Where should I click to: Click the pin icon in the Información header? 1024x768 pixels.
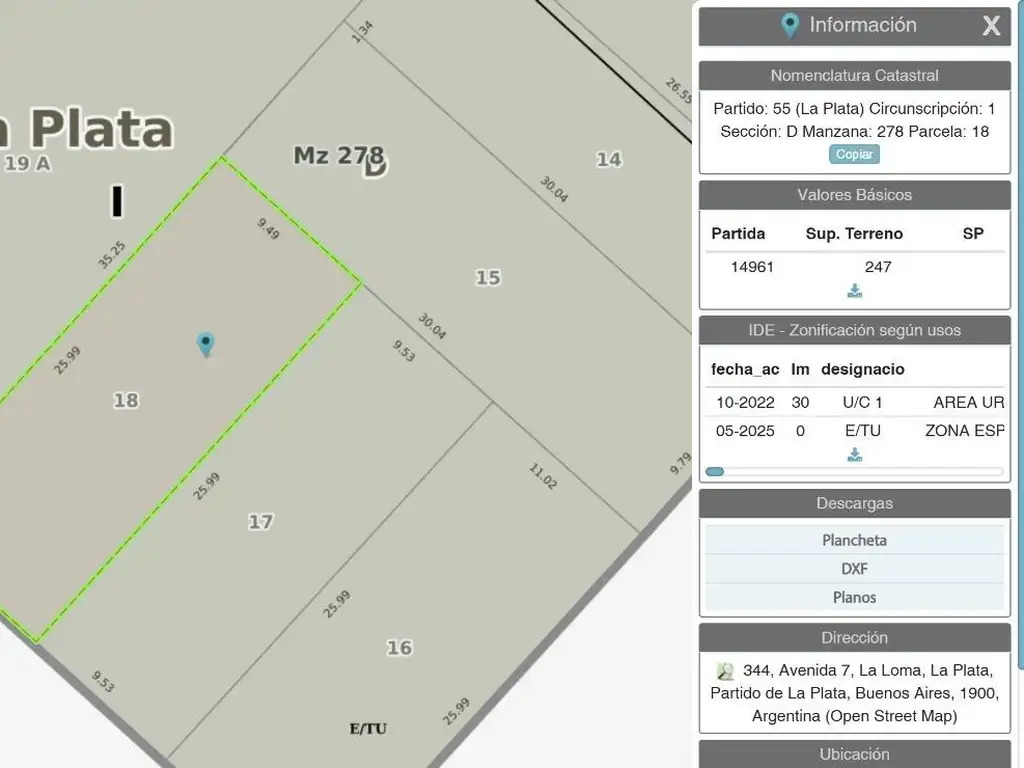(790, 26)
